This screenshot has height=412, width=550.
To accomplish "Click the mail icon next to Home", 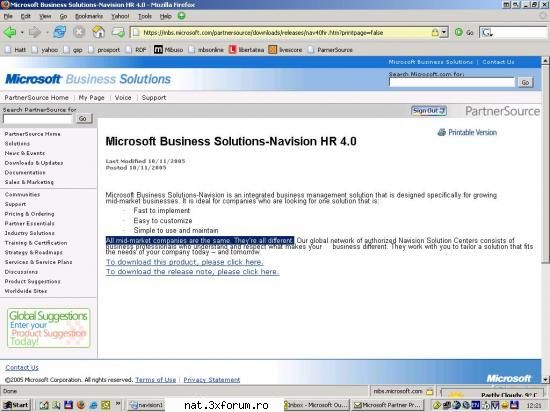I will pos(118,33).
